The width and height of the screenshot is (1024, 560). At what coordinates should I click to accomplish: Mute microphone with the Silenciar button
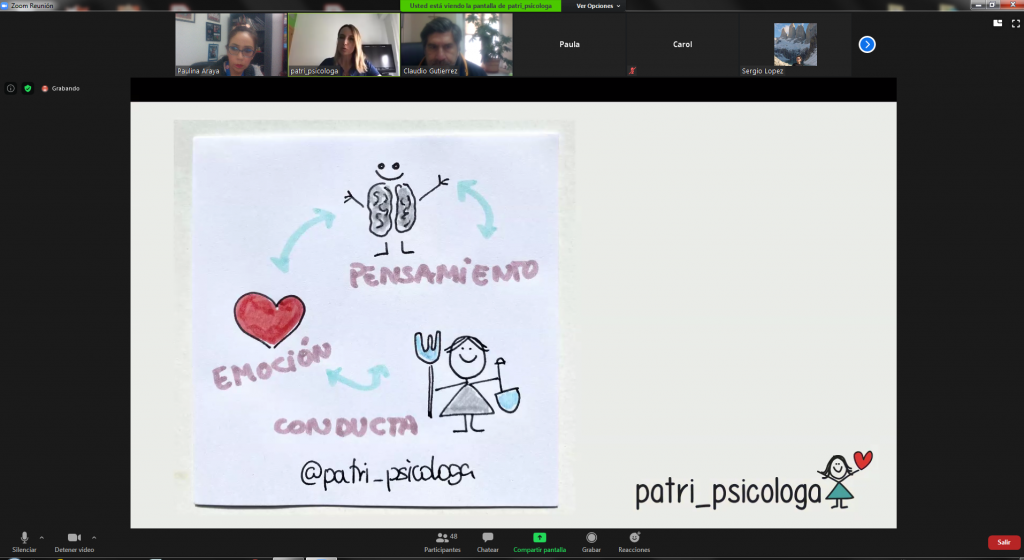coord(24,541)
